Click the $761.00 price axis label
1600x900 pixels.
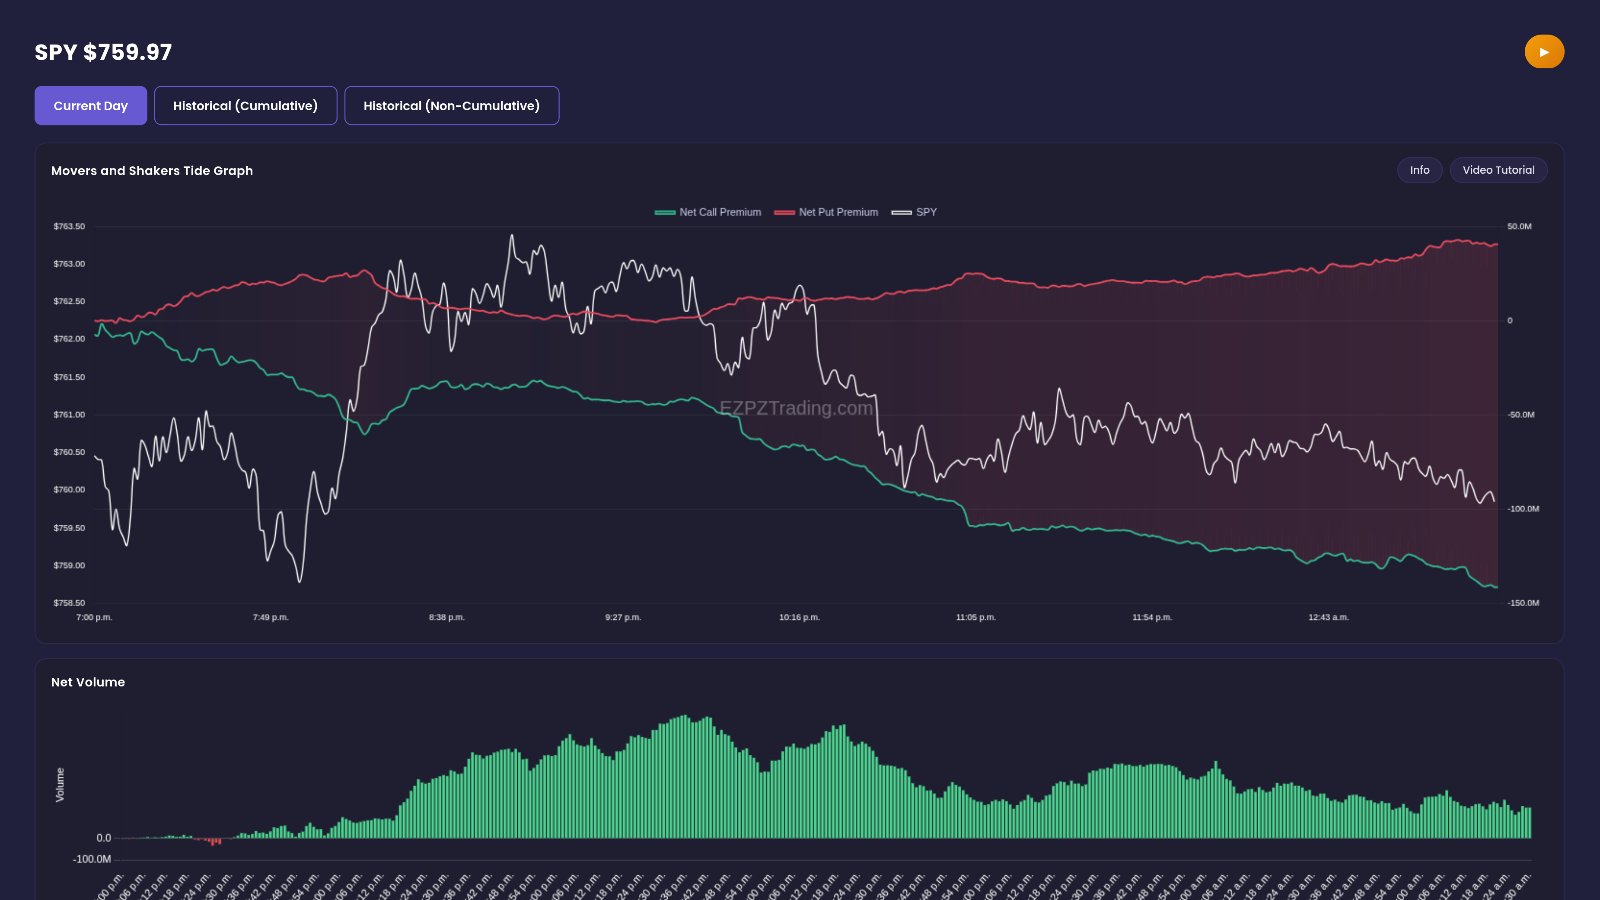point(69,415)
